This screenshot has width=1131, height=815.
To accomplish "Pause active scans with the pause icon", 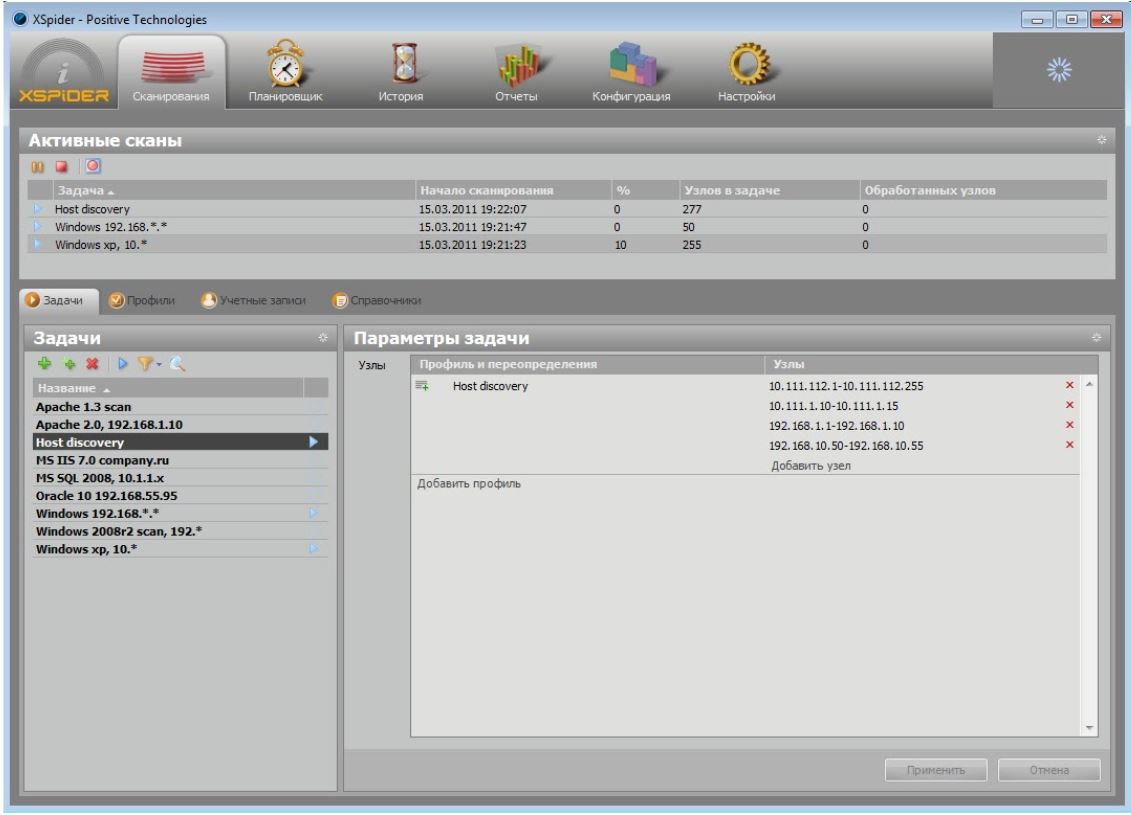I will [x=38, y=167].
